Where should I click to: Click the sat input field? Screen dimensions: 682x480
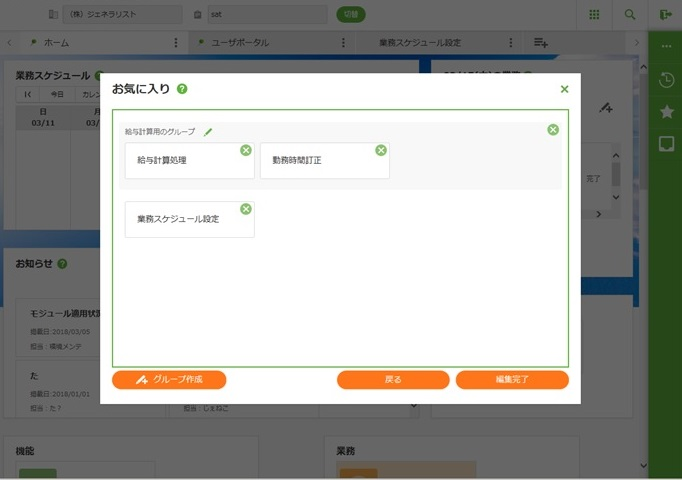(267, 14)
